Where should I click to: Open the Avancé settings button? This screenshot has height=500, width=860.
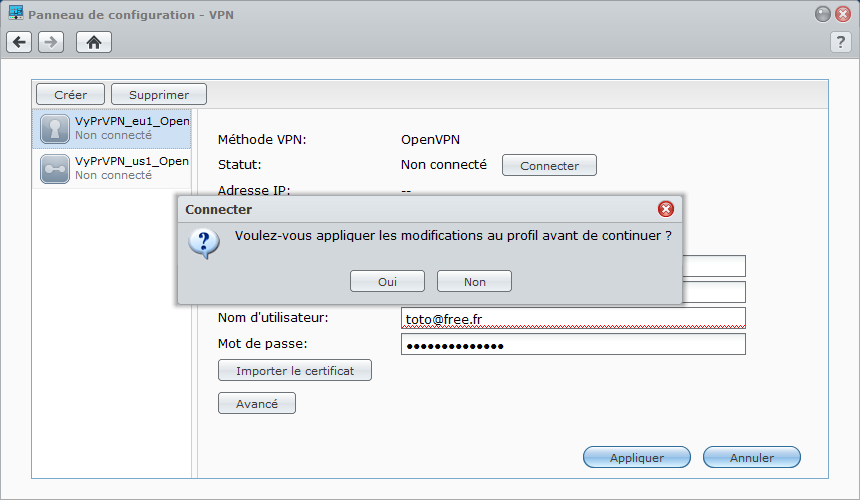(x=257, y=403)
